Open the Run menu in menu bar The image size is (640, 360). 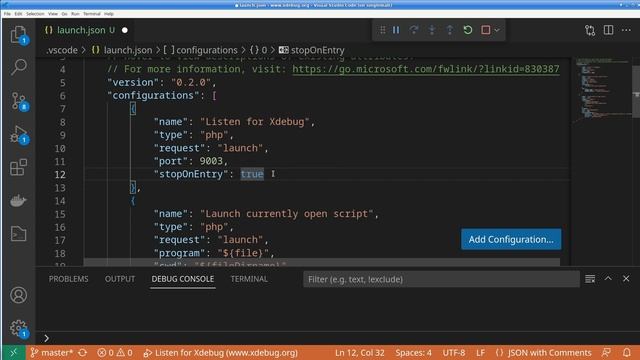(75, 14)
